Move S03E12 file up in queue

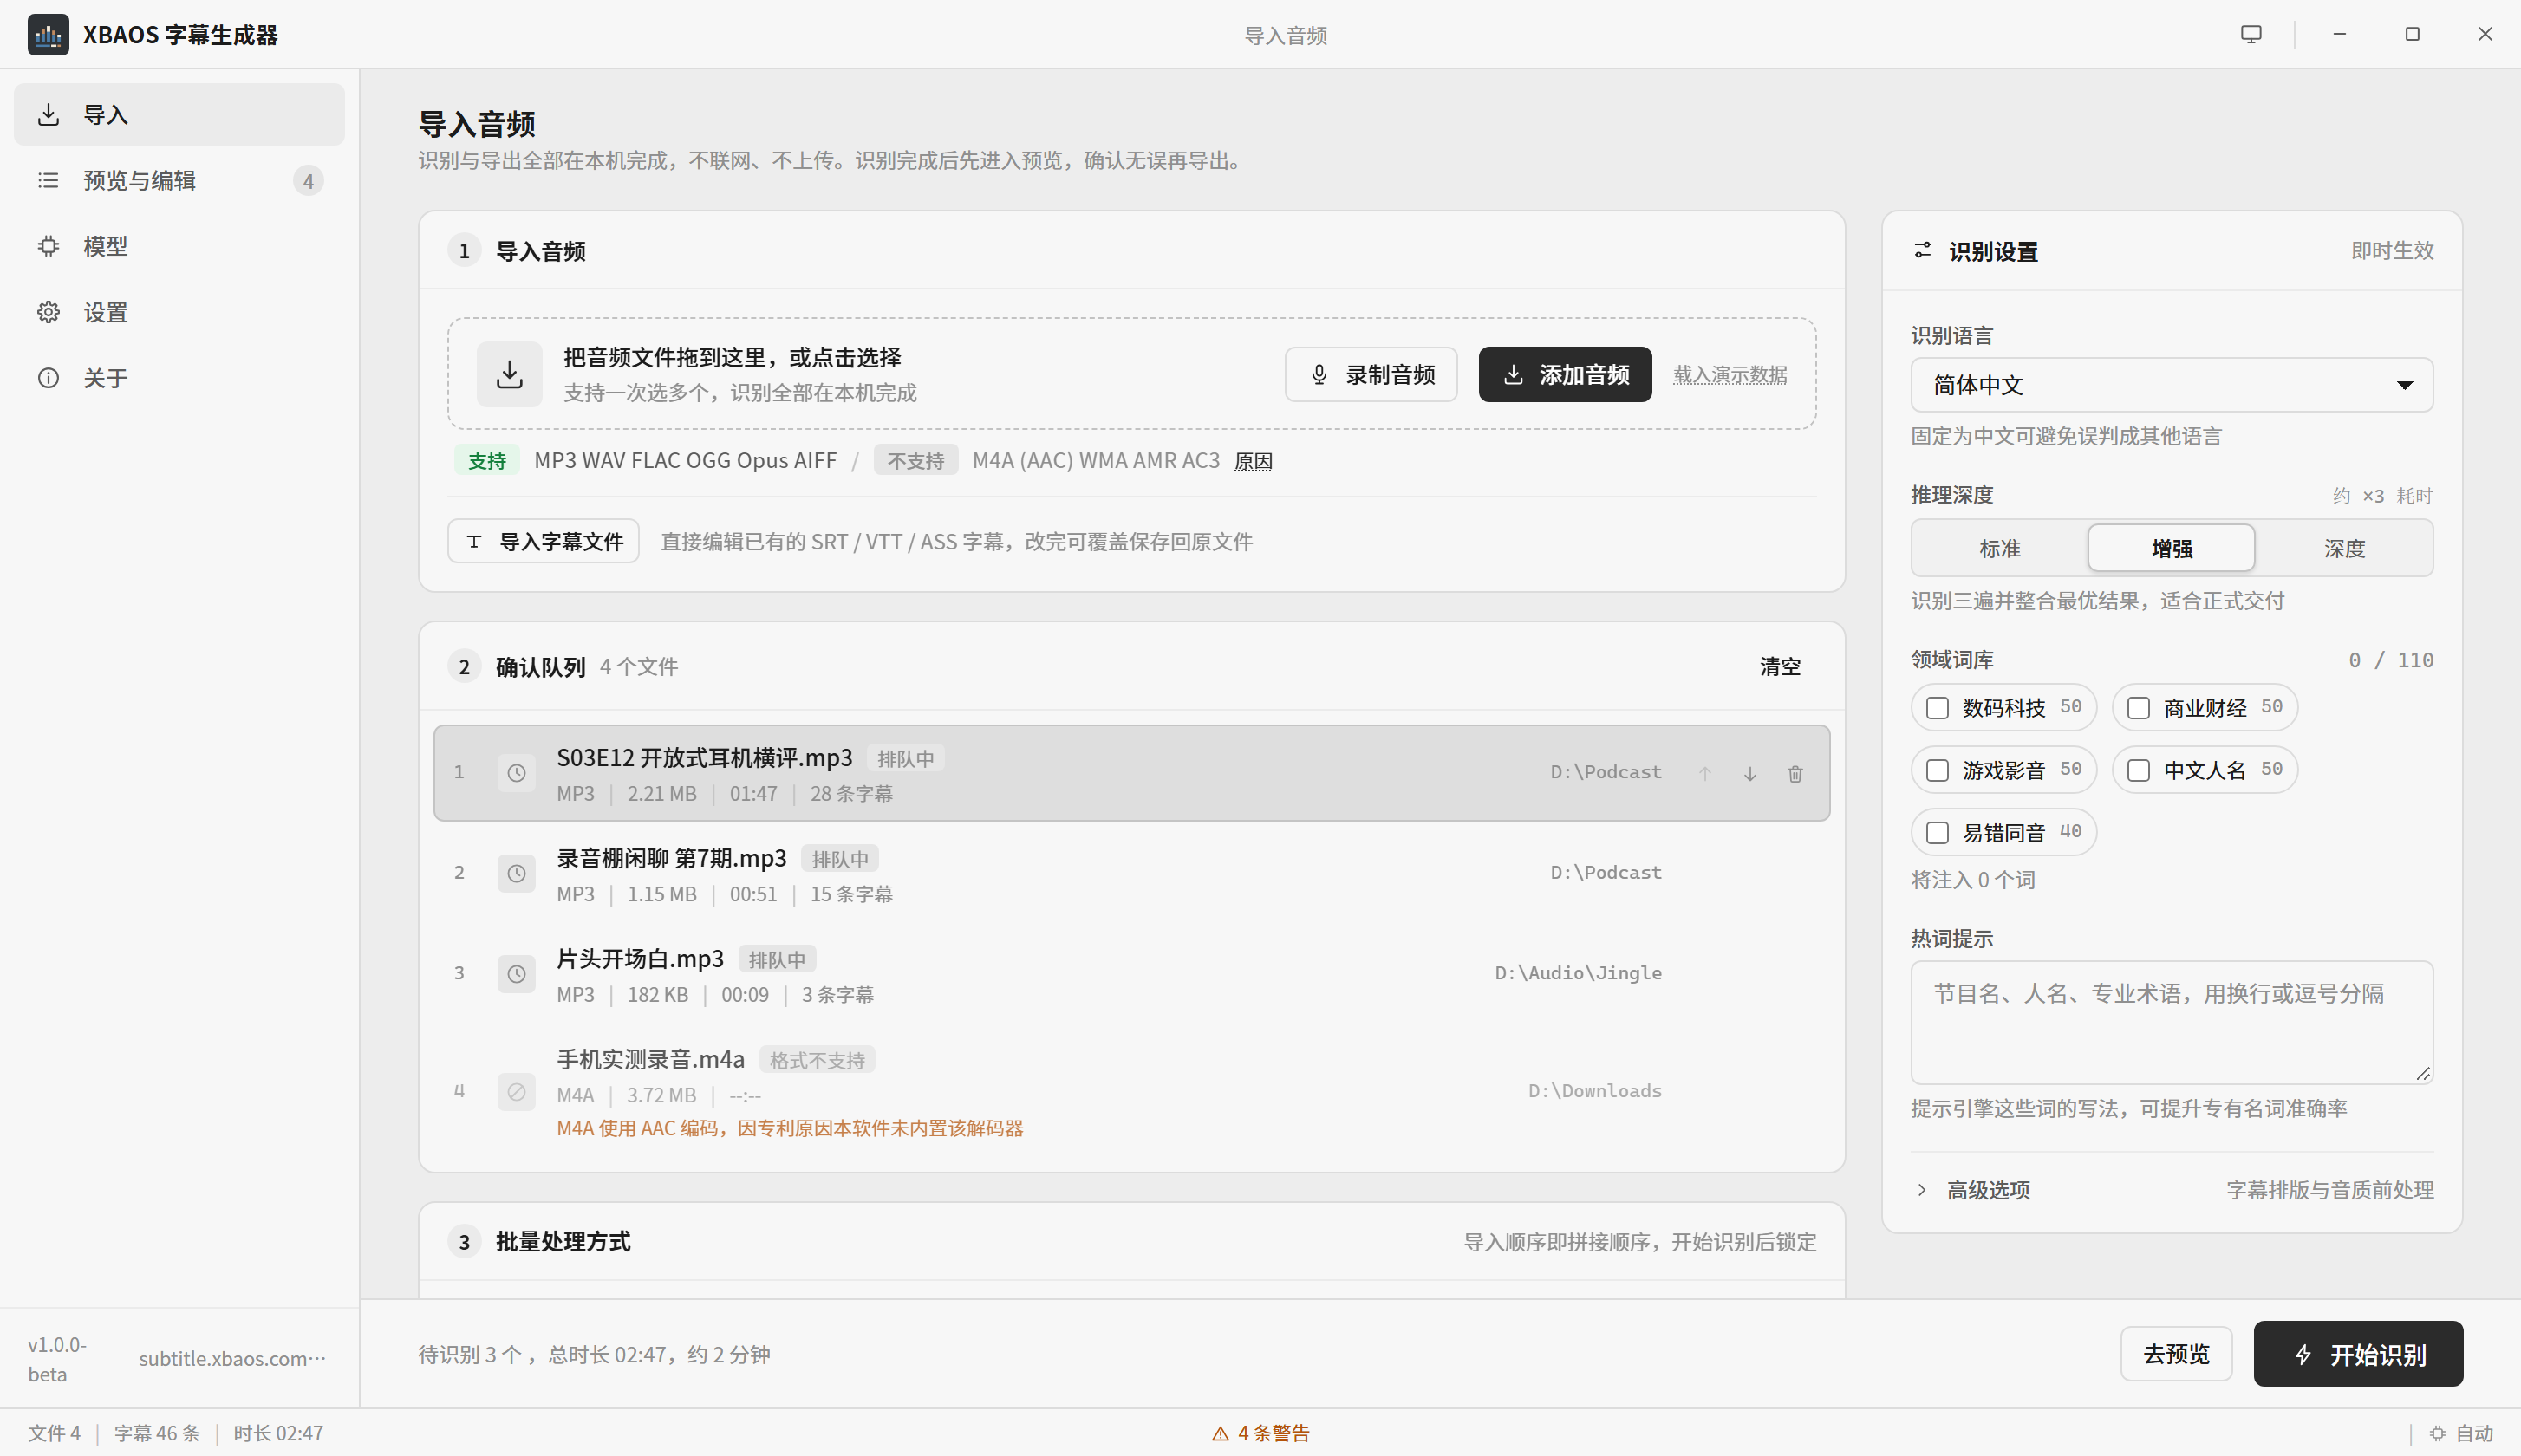tap(1705, 774)
